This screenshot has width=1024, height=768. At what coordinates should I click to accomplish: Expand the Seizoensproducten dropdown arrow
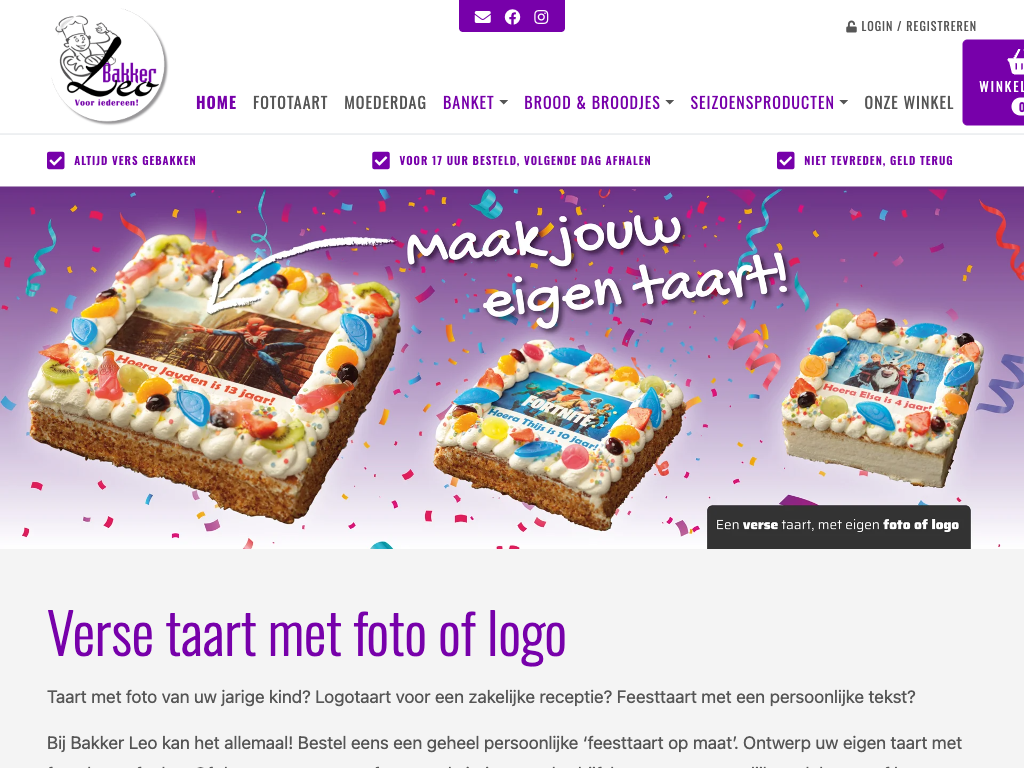pos(844,103)
